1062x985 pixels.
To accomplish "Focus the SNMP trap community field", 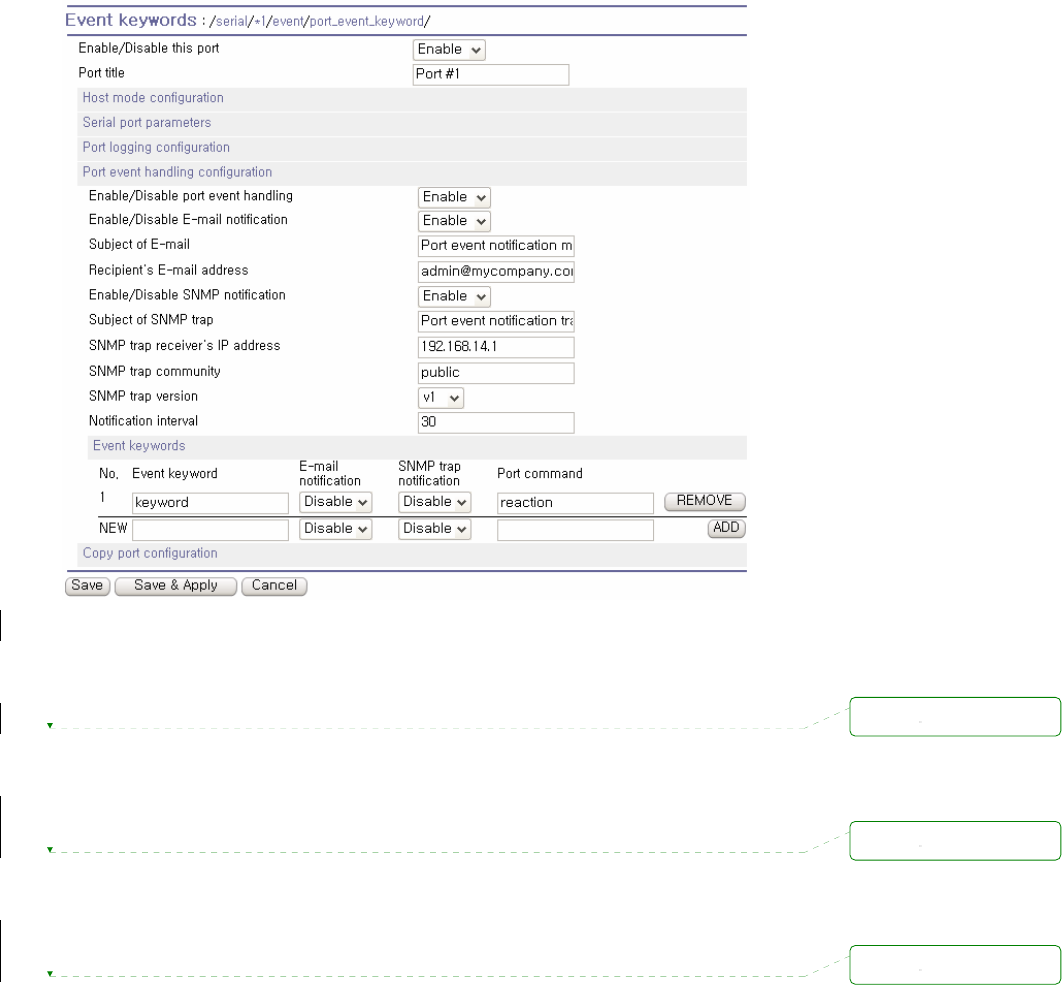I will click(x=496, y=373).
